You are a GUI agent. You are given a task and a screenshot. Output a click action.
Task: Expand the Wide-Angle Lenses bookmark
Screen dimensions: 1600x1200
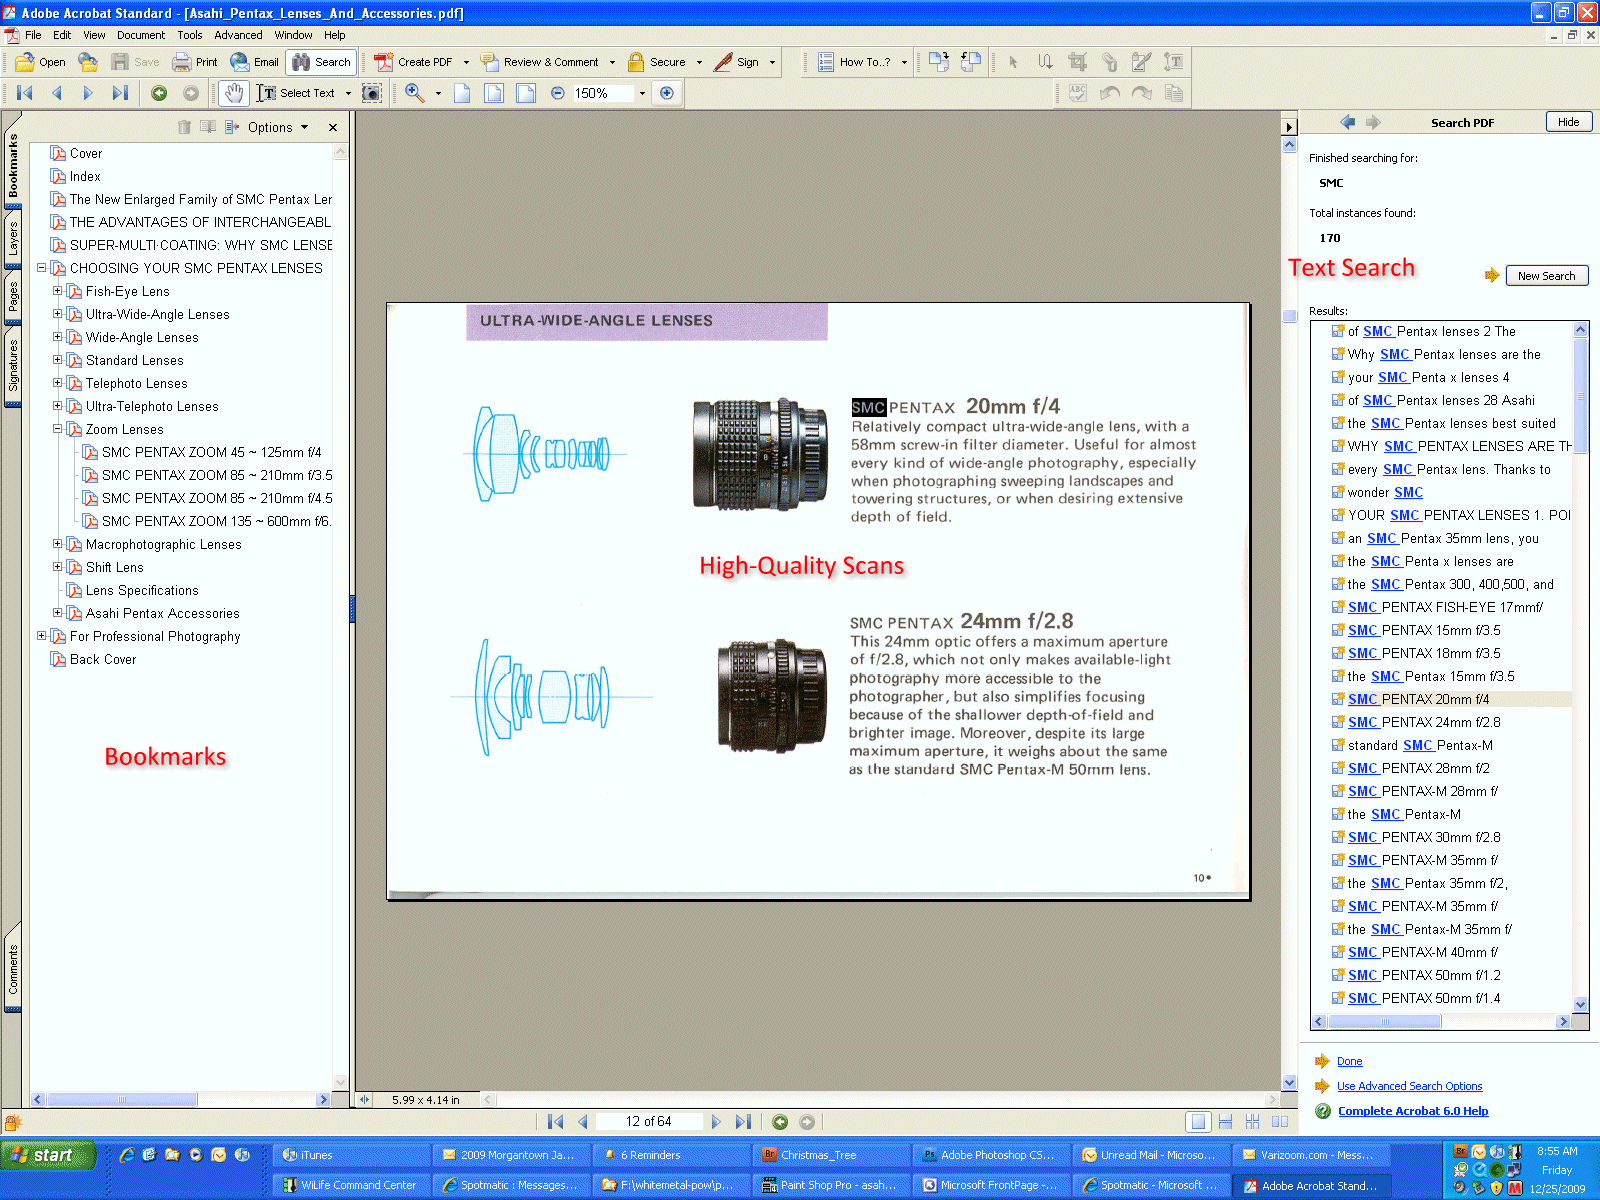[57, 337]
